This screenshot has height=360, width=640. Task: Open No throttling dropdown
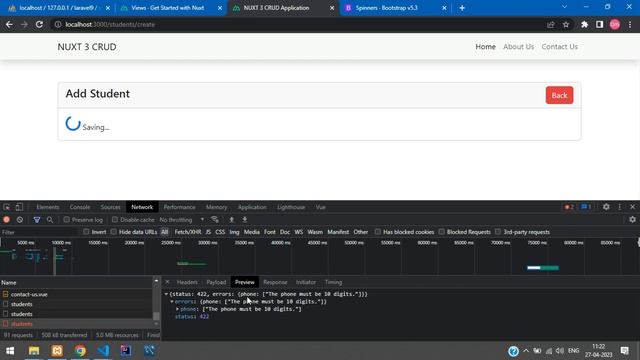(x=182, y=220)
